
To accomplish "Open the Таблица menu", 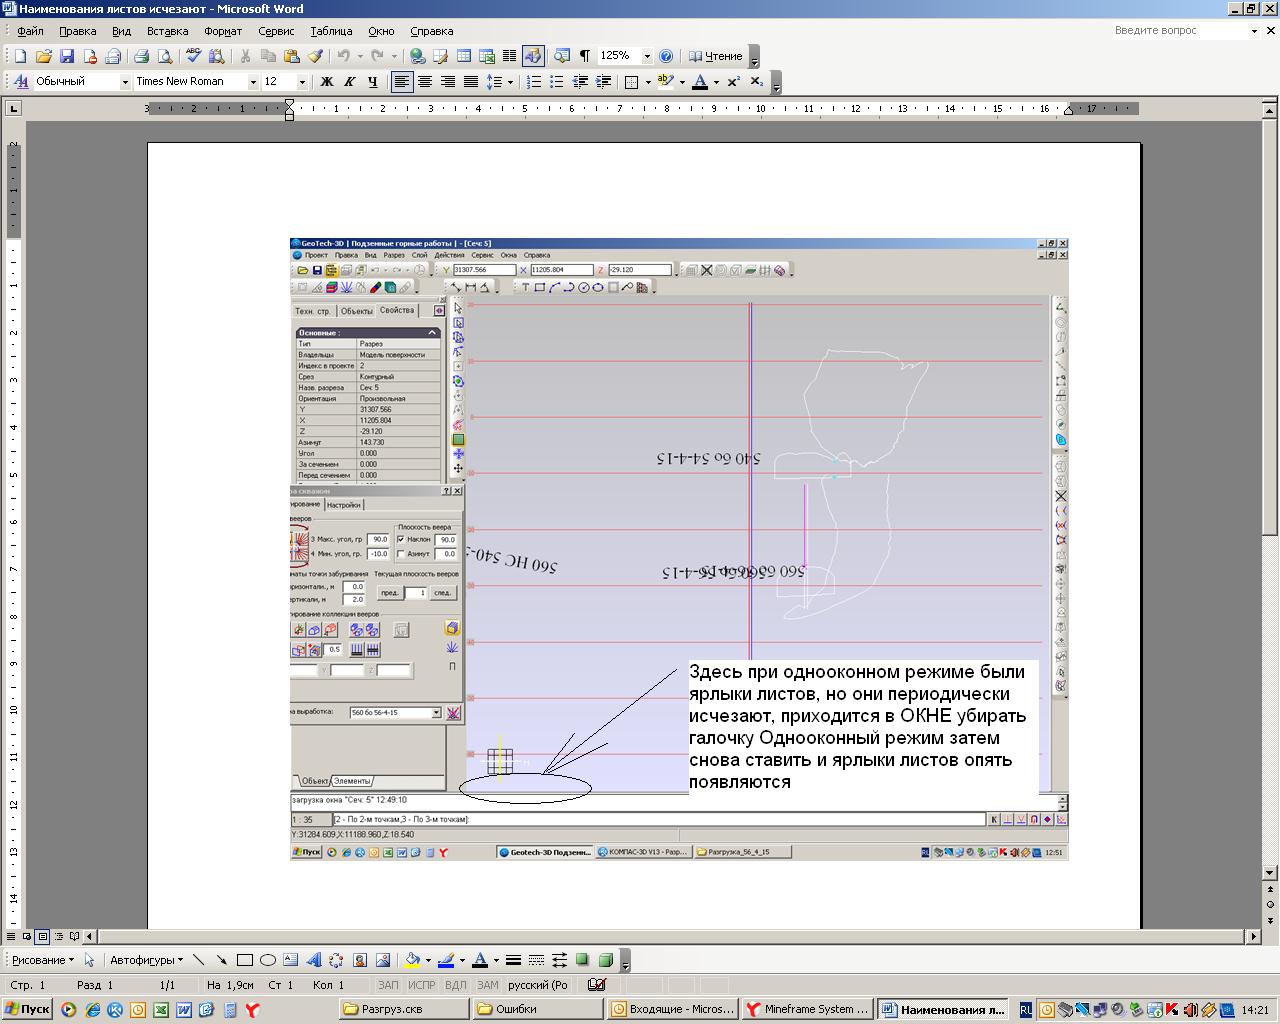I will click(x=331, y=31).
